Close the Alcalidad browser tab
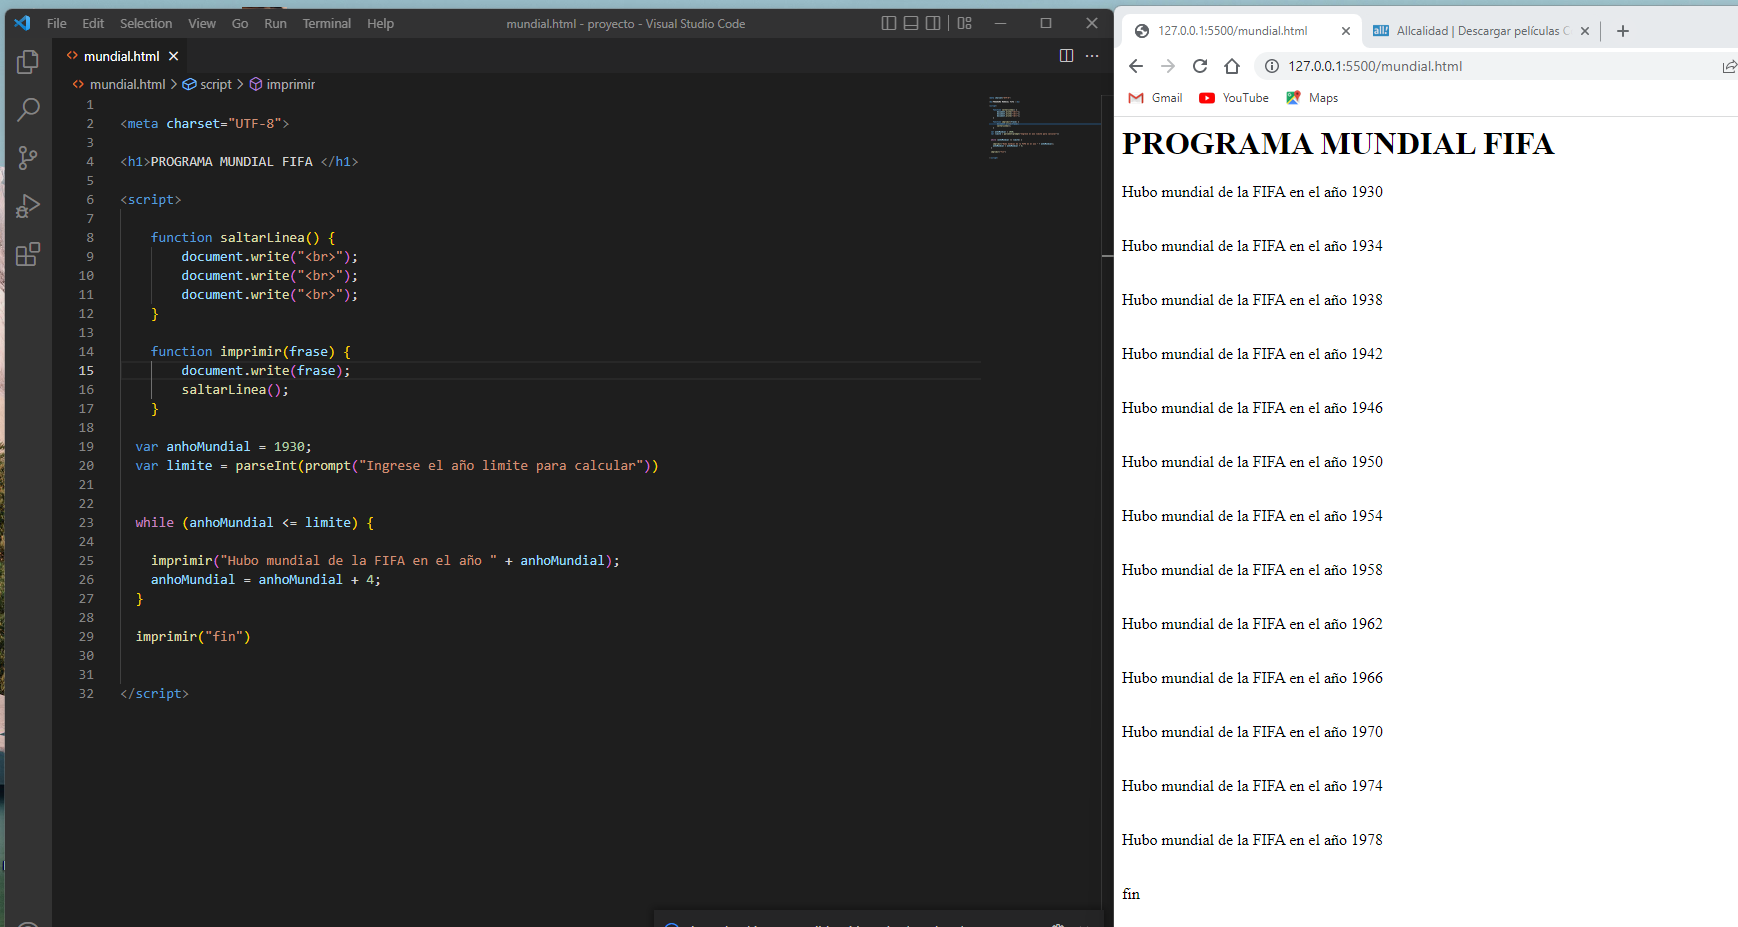 pos(1585,31)
